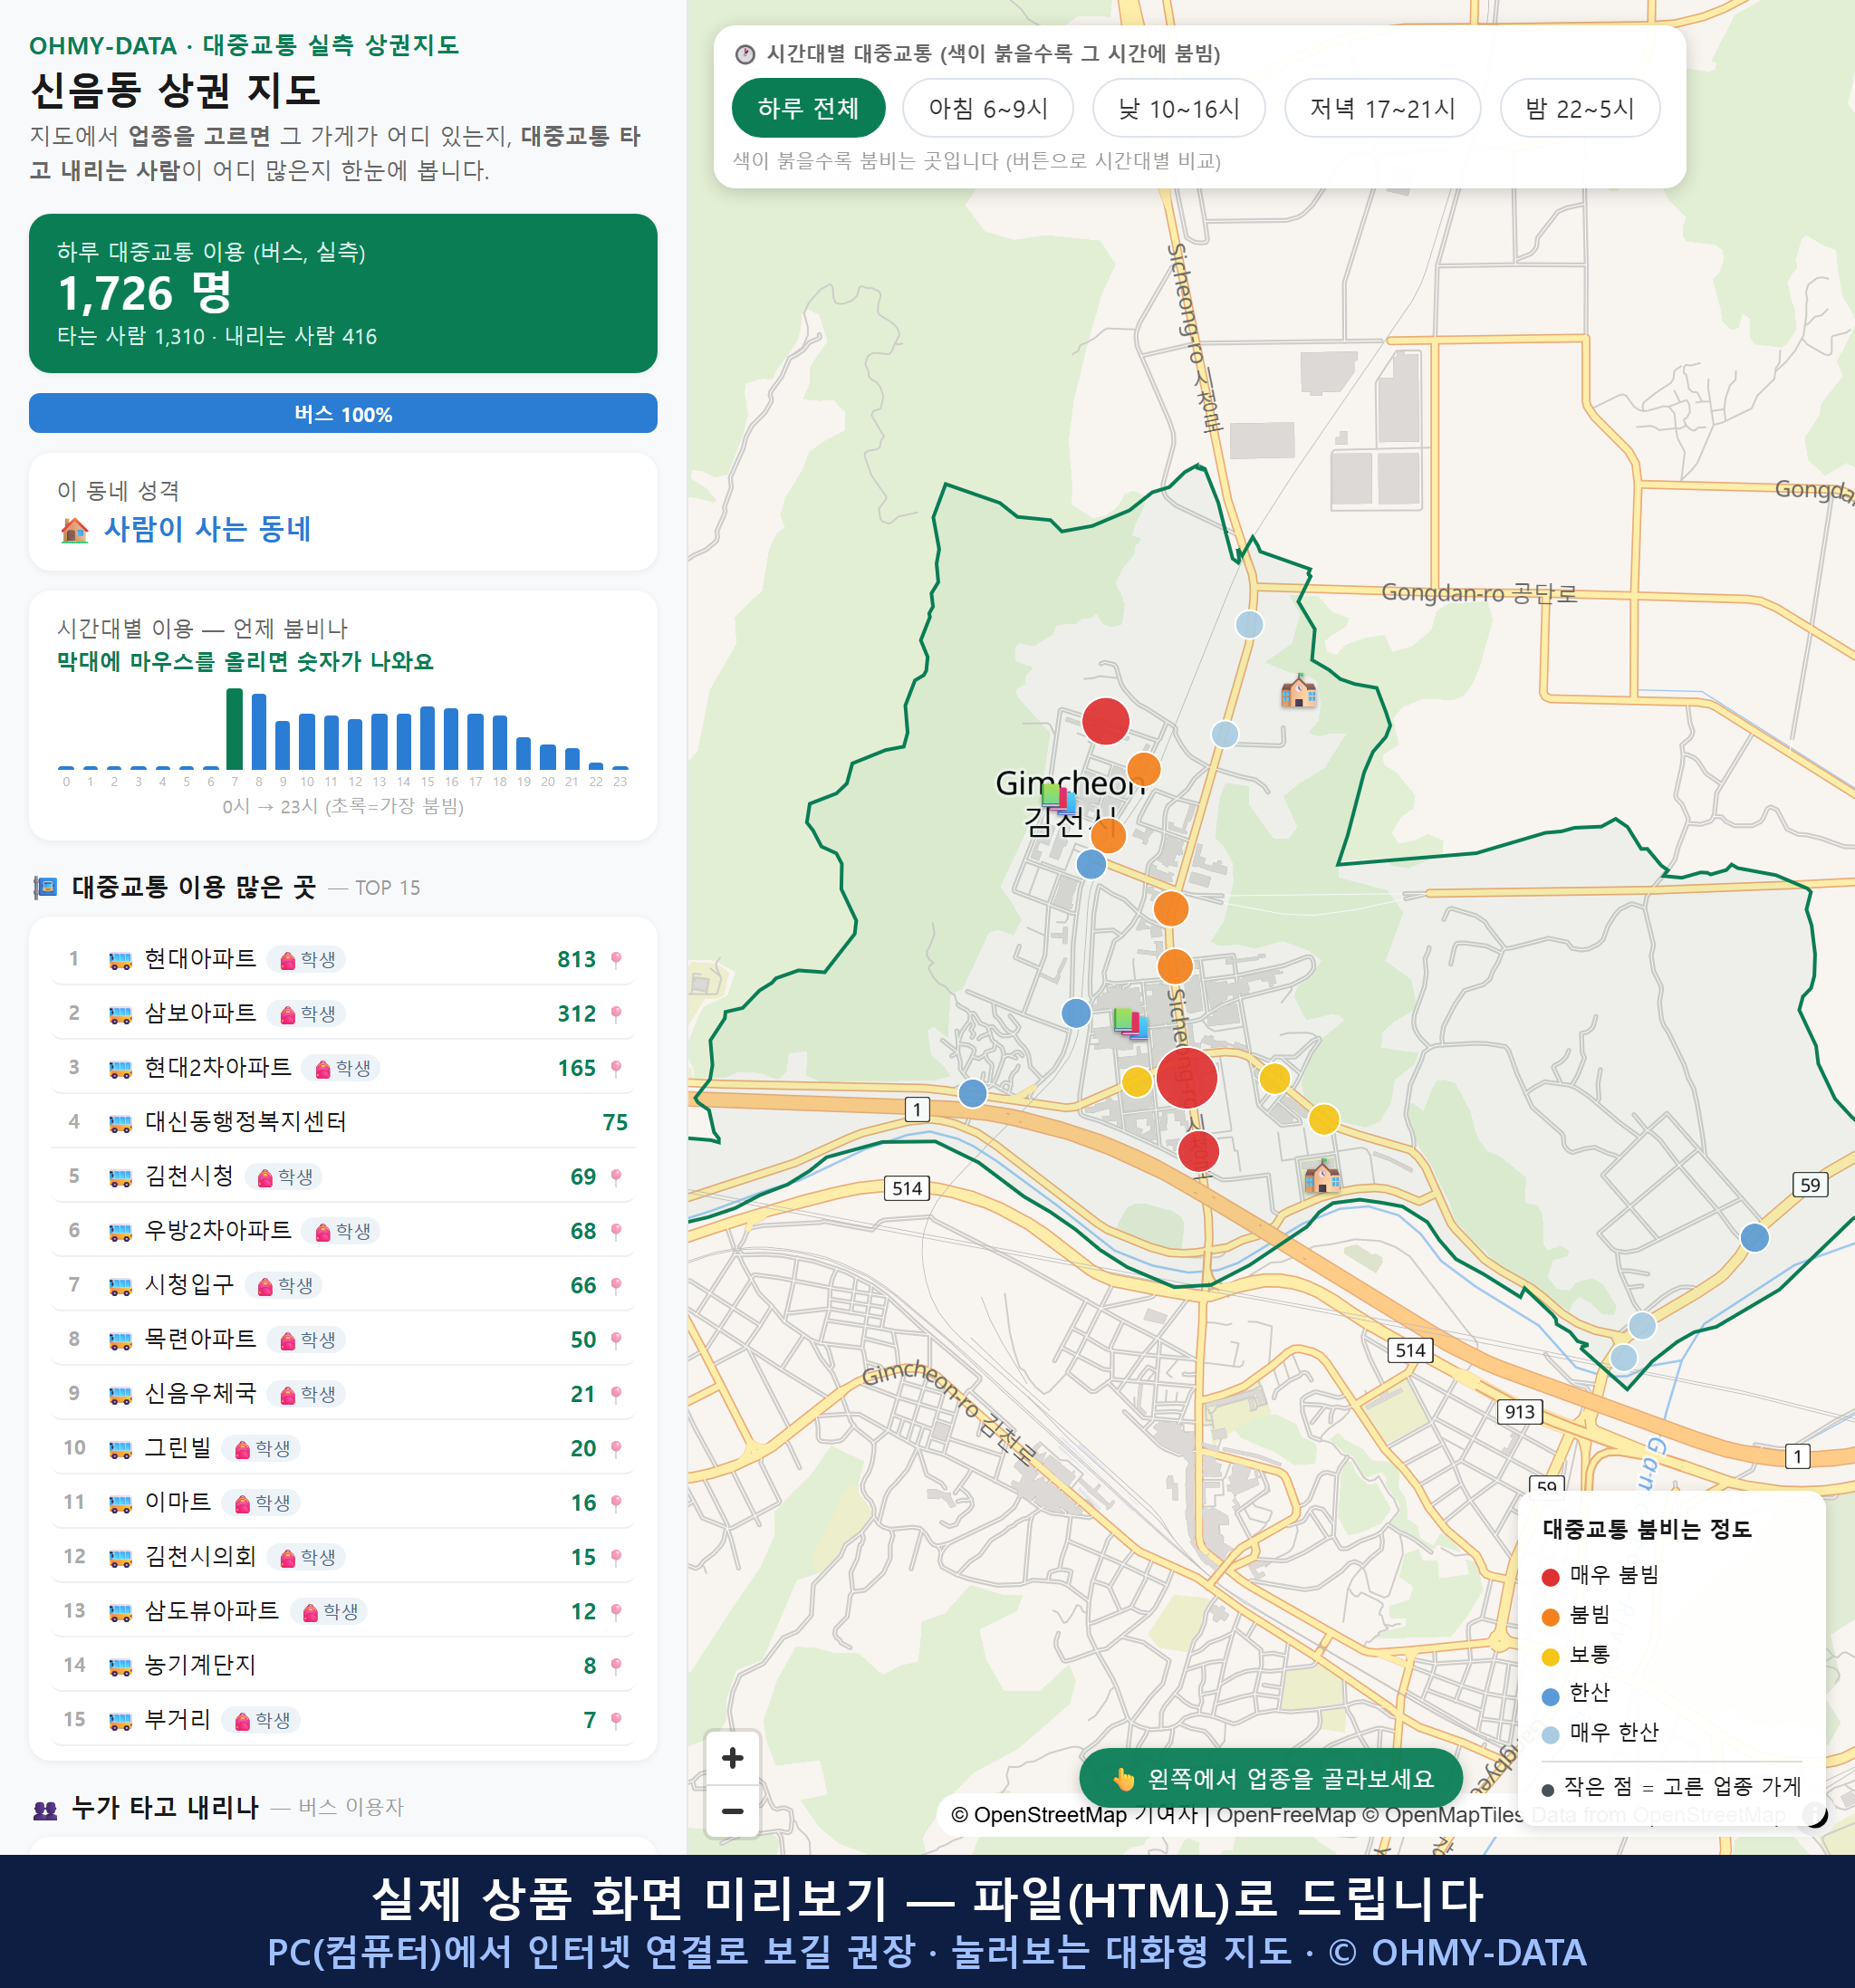Zoom out with the map minus button
The width and height of the screenshot is (1855, 1988).
pos(732,1811)
